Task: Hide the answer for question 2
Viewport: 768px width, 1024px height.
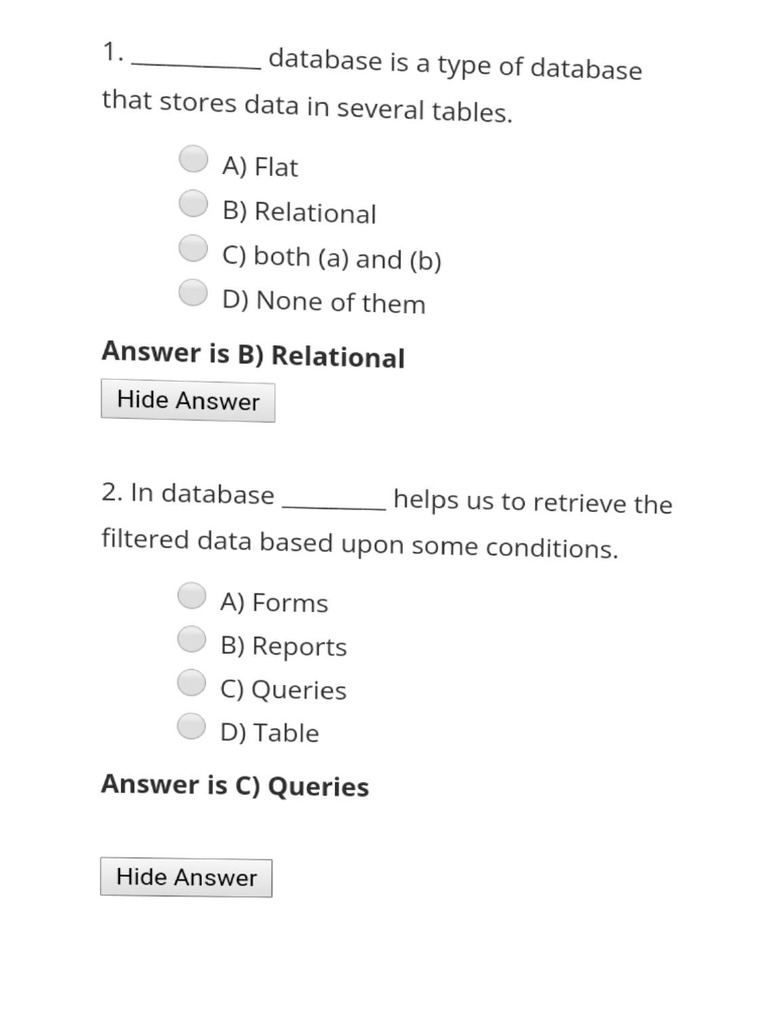Action: click(x=186, y=877)
